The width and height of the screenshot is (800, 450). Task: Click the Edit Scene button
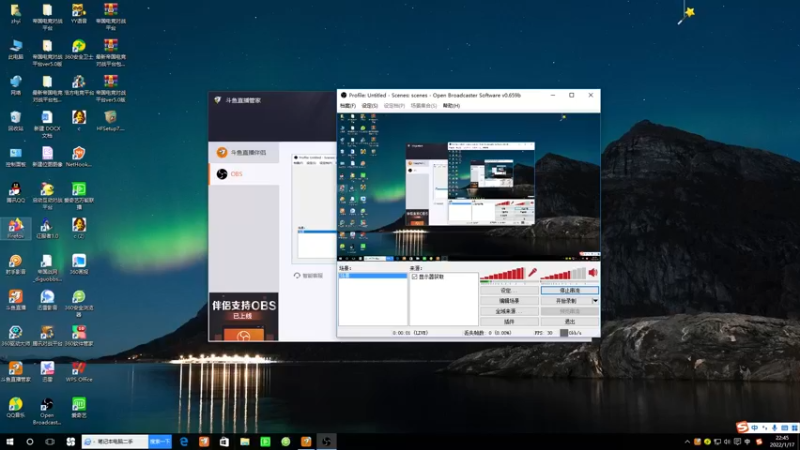(509, 301)
